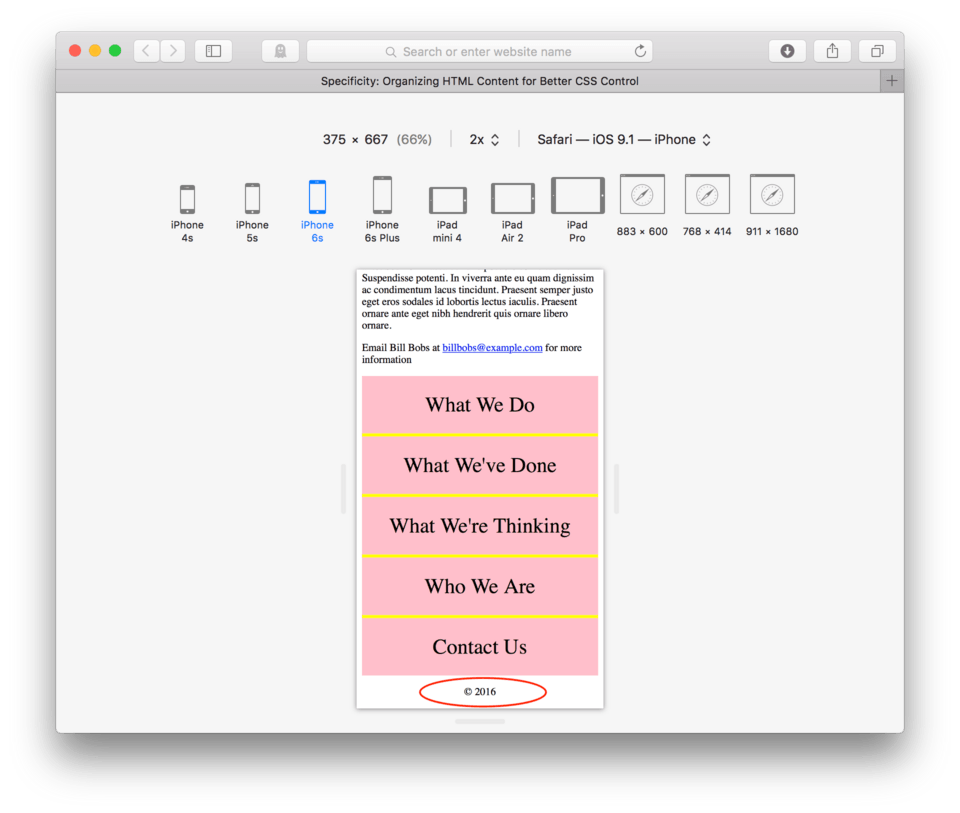Click the Ghostery ghost extension icon
The height and width of the screenshot is (813, 960).
pos(280,51)
